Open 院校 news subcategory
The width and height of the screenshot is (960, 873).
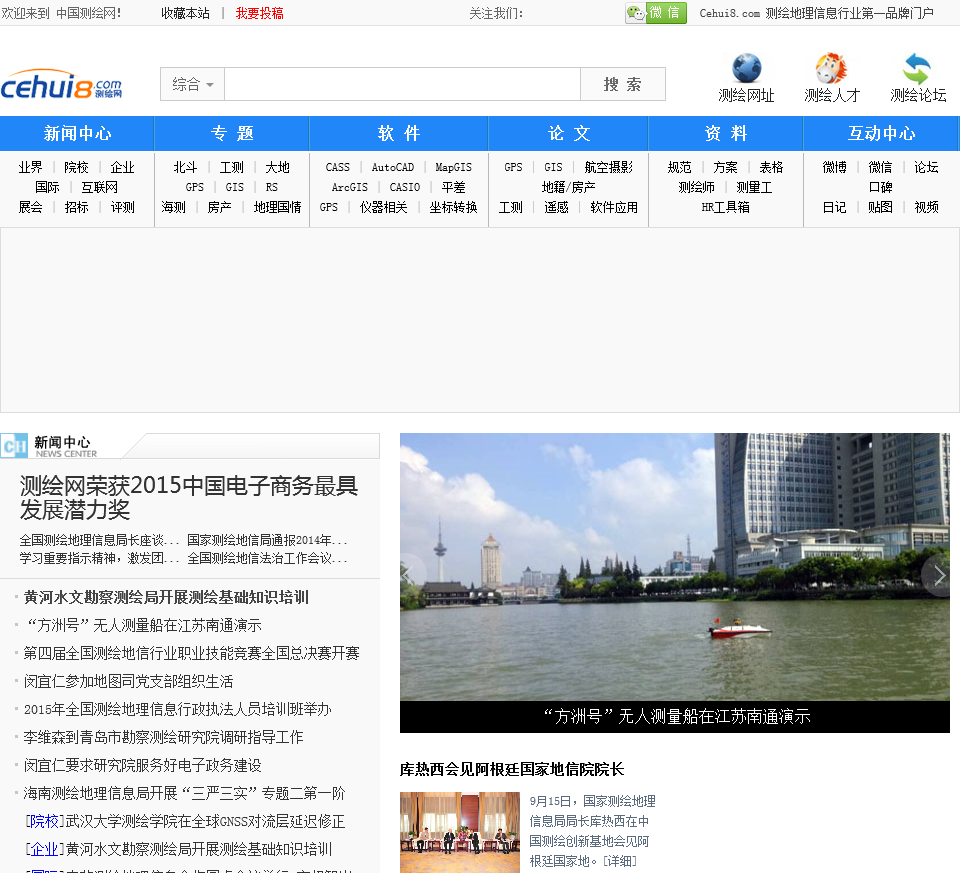coord(77,167)
